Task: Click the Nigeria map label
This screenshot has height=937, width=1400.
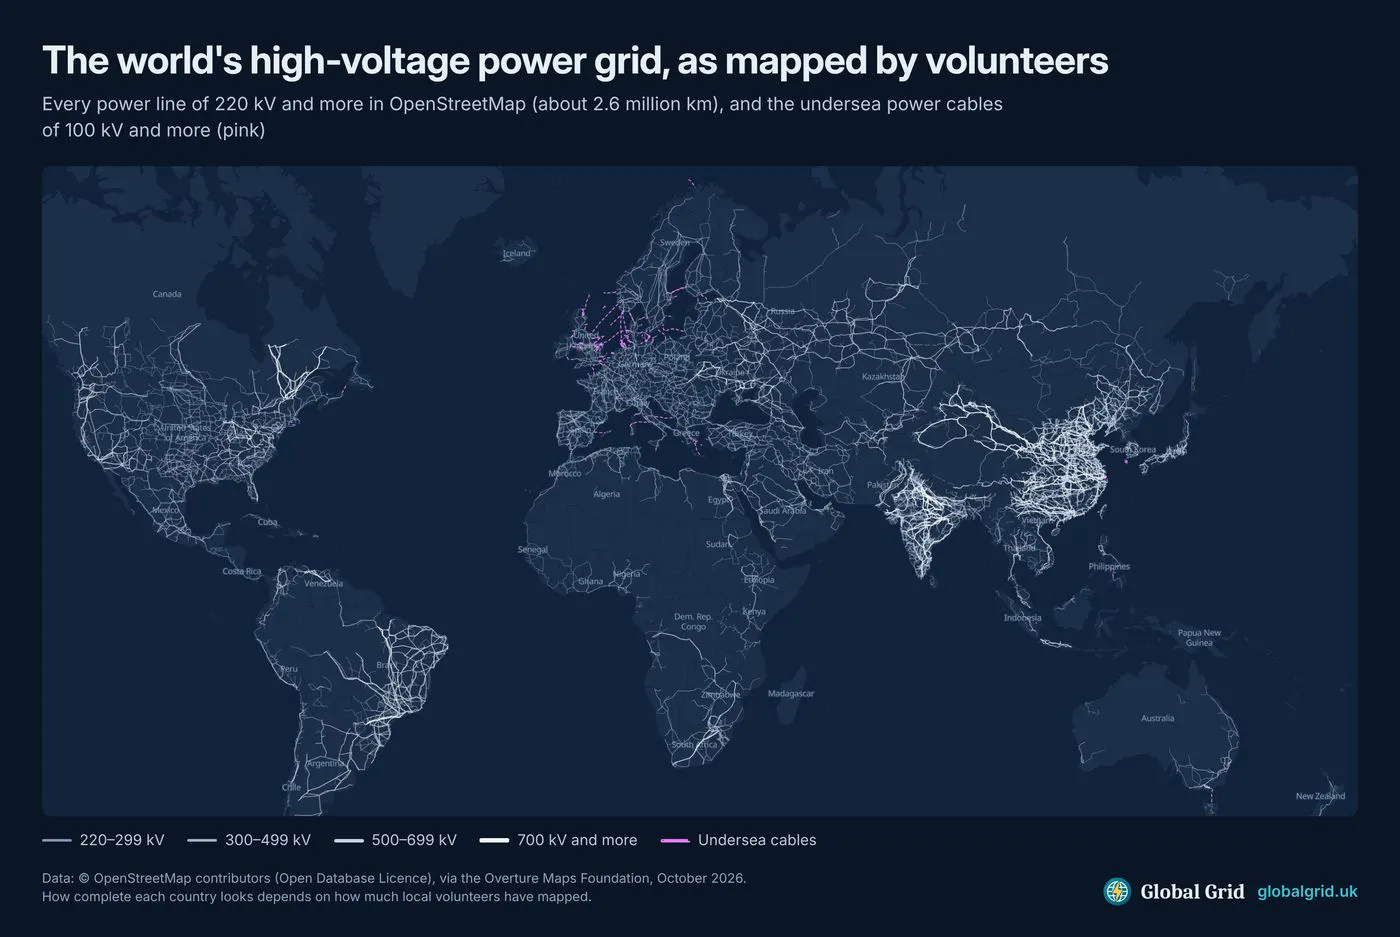Action: (627, 574)
